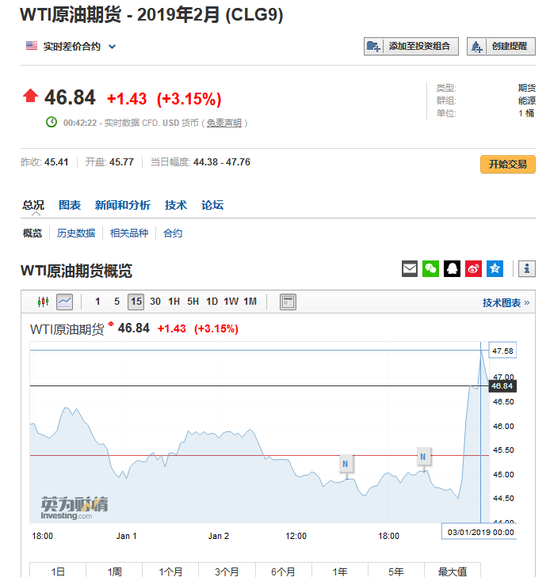The image size is (550, 577).
Task: Open the 免责声明 disclaimer link
Action: click(224, 123)
